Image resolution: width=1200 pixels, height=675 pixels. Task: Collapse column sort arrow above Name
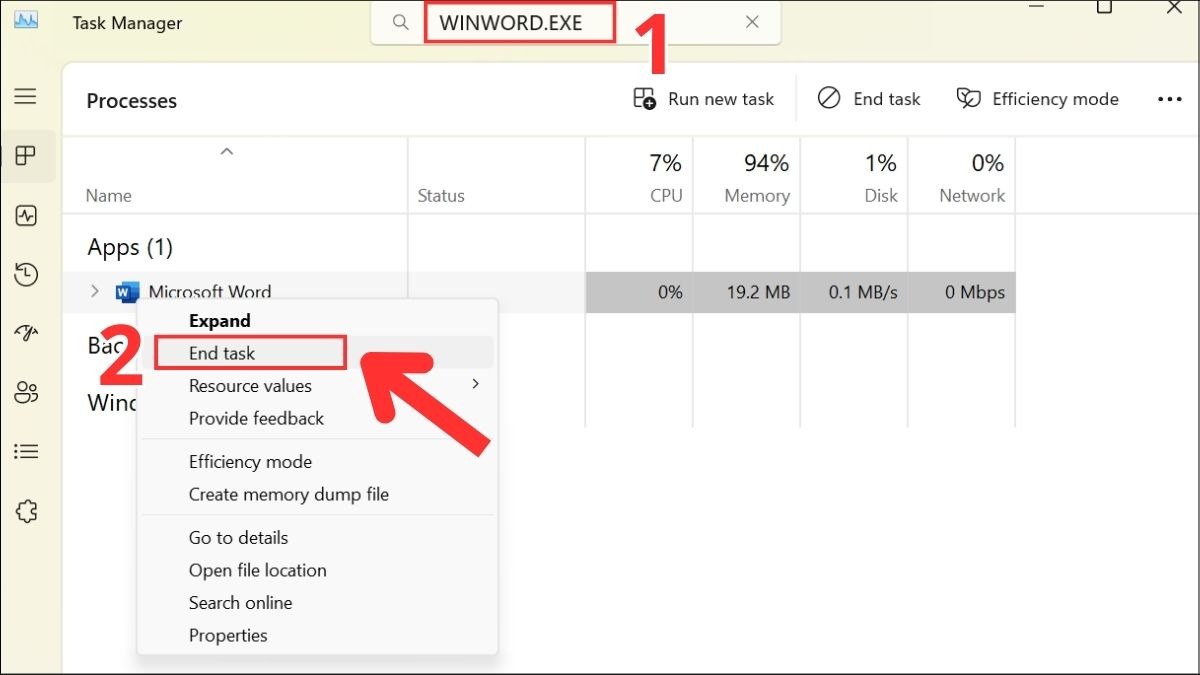227,152
